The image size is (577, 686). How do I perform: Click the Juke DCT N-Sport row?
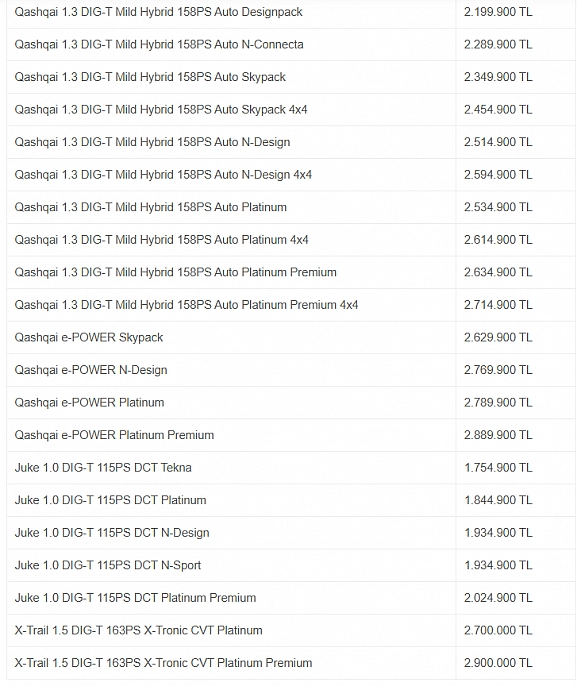point(291,565)
